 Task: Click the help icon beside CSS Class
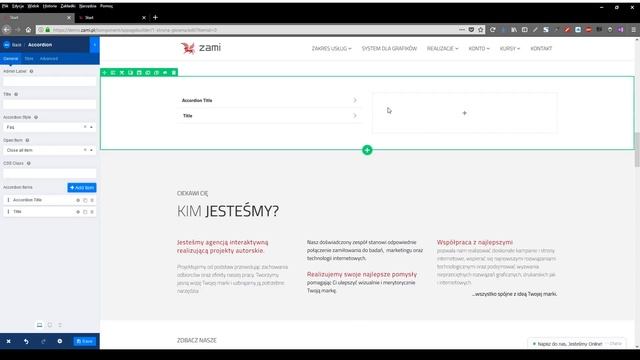click(x=29, y=163)
